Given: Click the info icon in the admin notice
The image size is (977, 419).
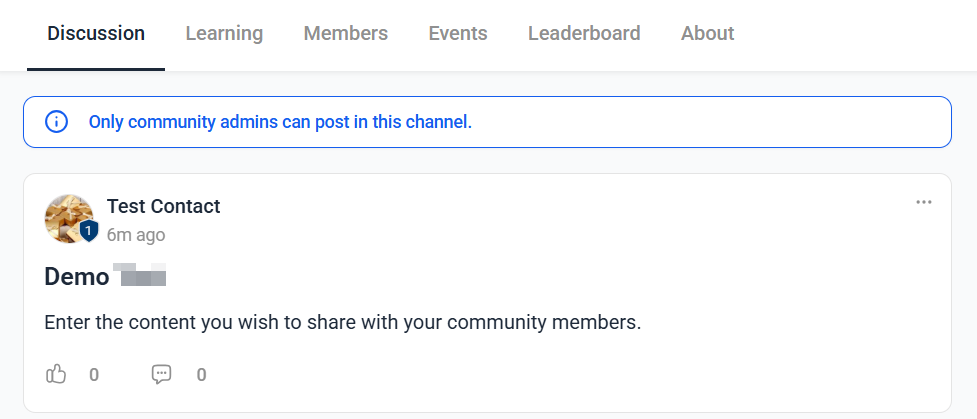Looking at the screenshot, I should tap(57, 122).
